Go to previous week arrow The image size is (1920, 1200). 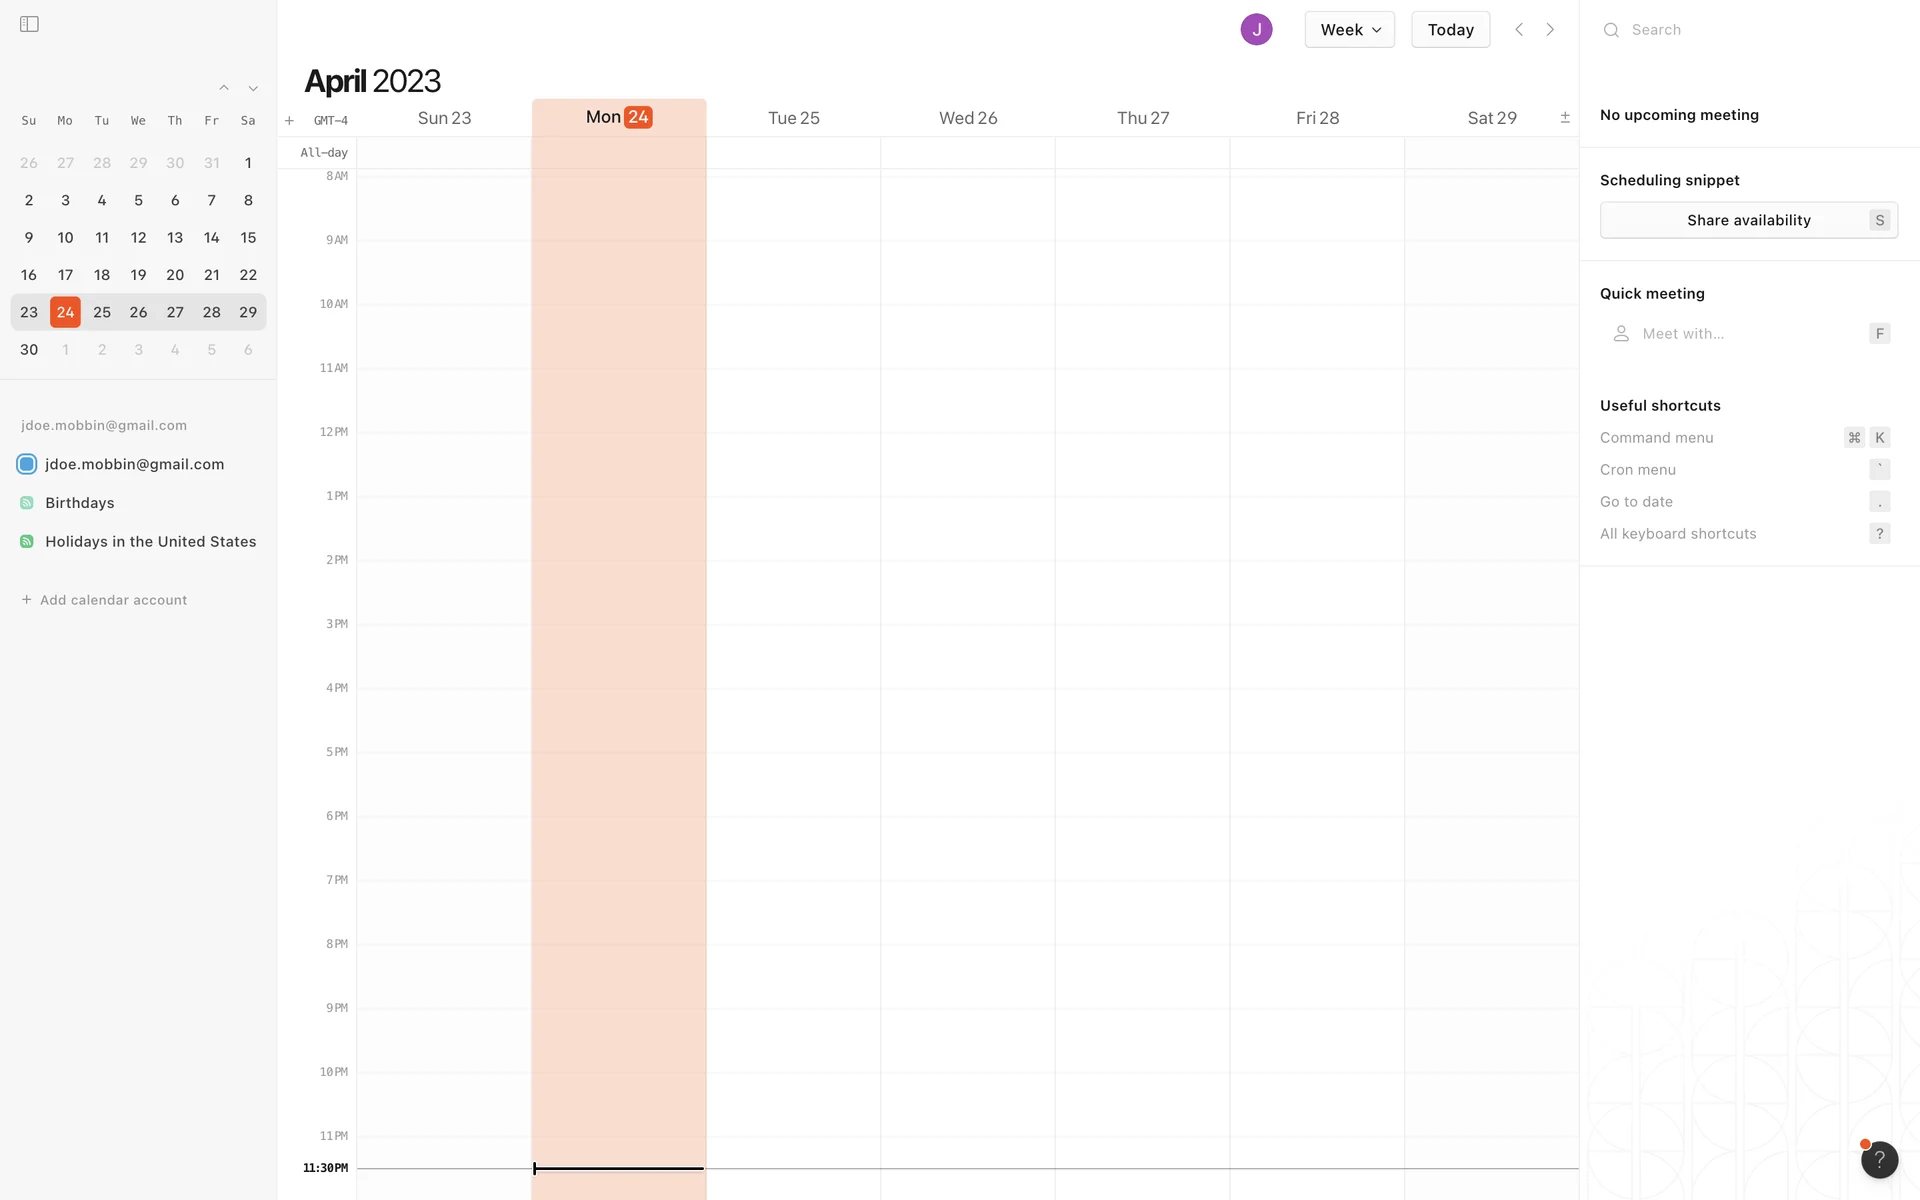(1519, 30)
